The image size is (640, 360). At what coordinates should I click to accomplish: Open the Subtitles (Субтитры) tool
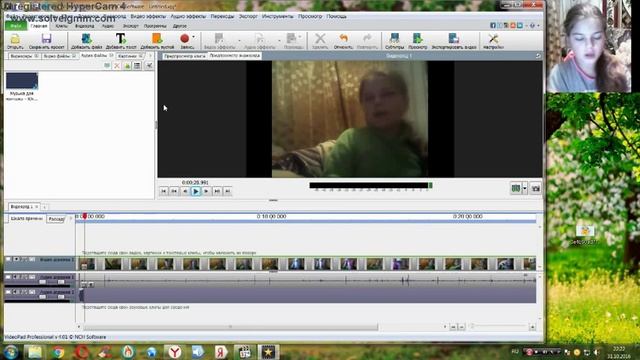pyautogui.click(x=394, y=38)
